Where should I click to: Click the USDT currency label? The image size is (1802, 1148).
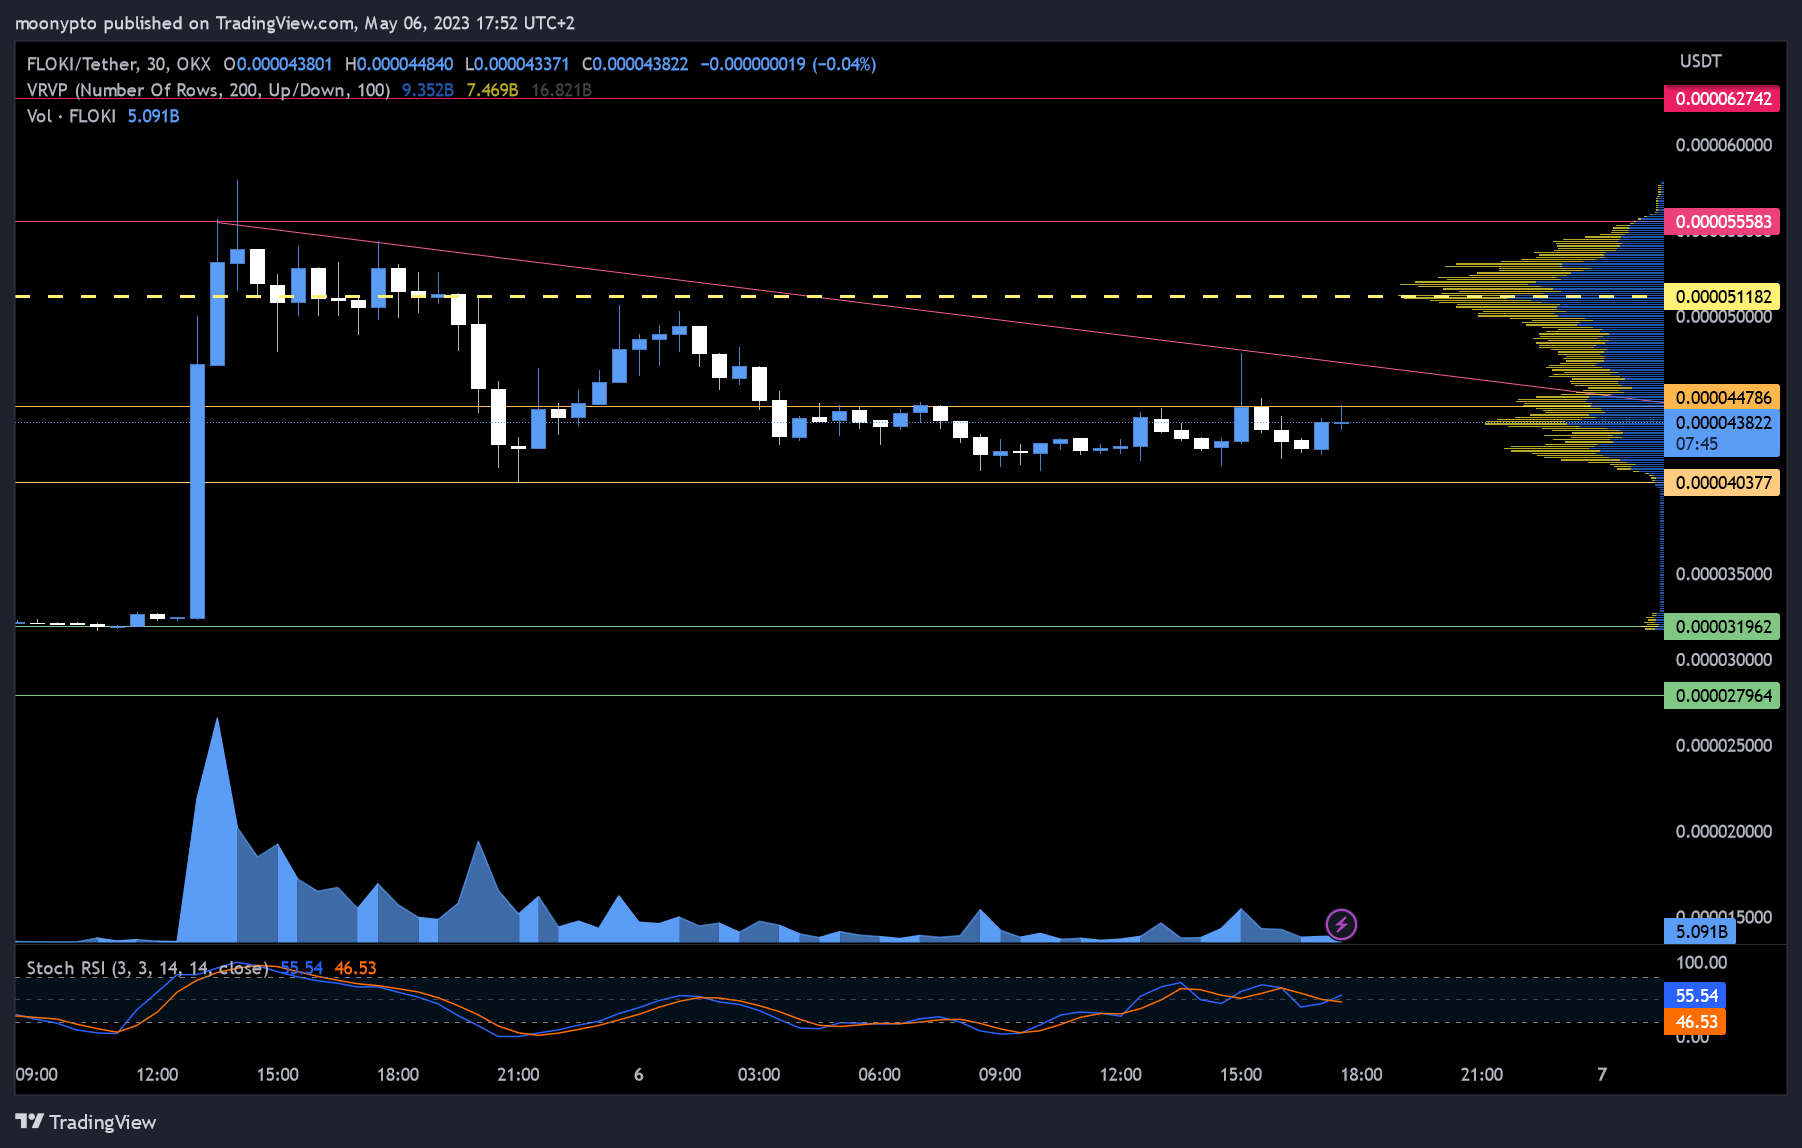point(1701,61)
